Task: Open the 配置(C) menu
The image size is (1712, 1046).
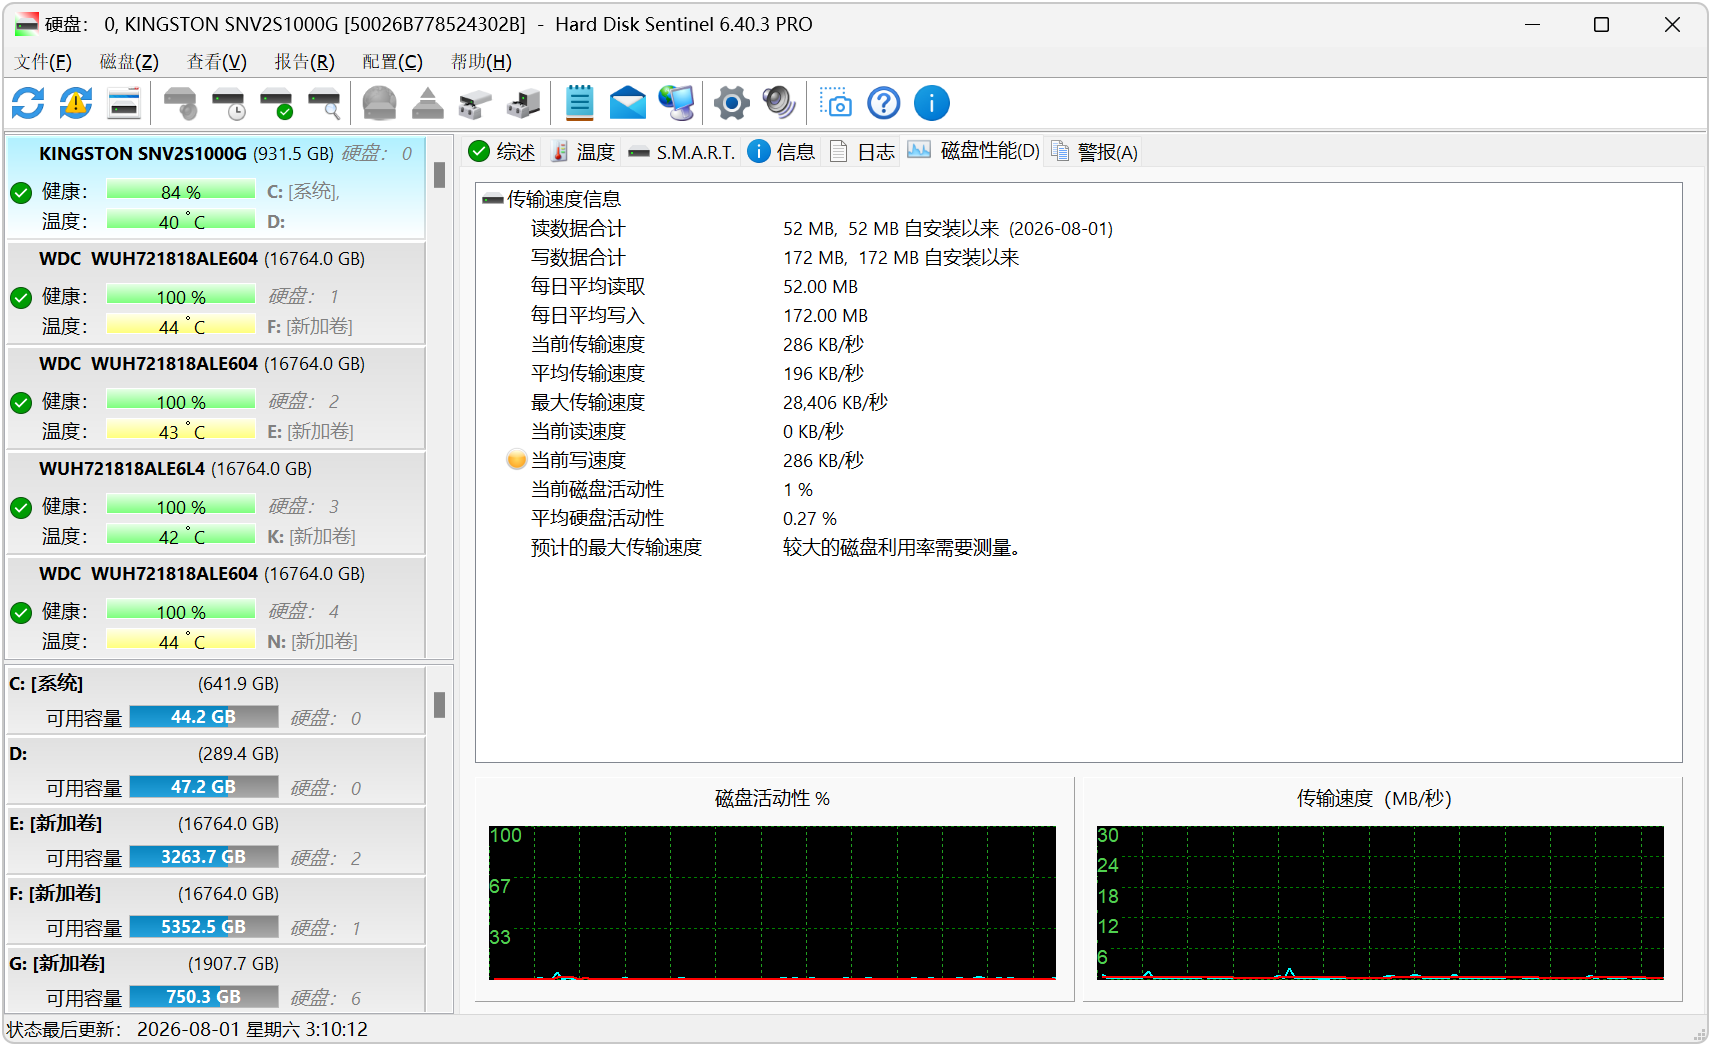Action: pyautogui.click(x=392, y=62)
